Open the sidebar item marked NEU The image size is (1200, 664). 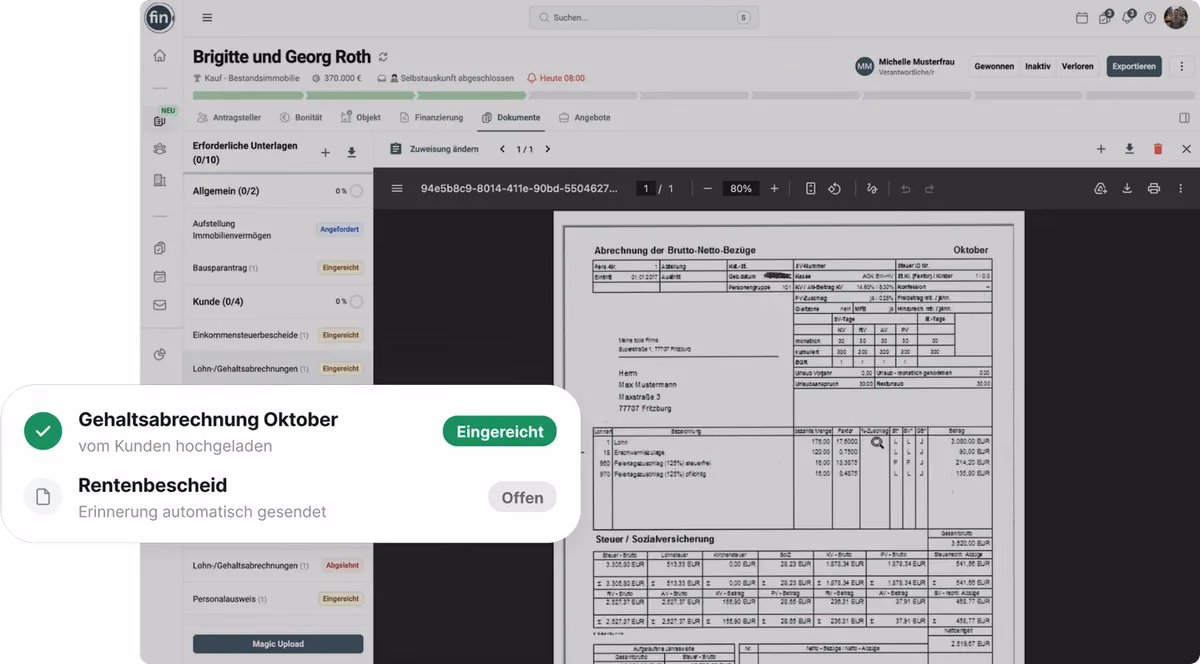tap(160, 120)
